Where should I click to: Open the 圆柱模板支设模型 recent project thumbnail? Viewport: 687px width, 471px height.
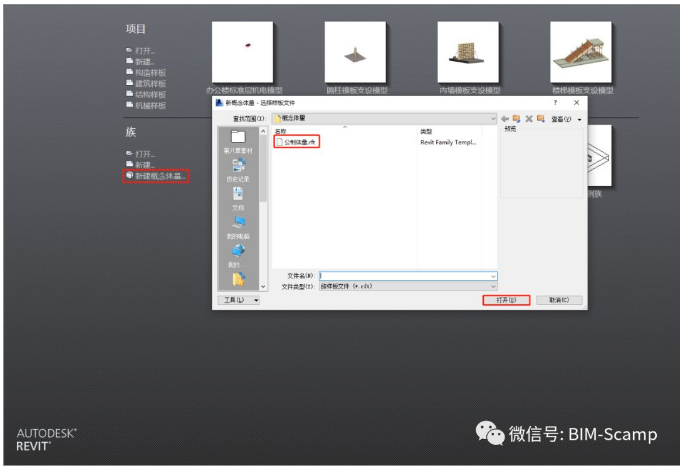355,52
